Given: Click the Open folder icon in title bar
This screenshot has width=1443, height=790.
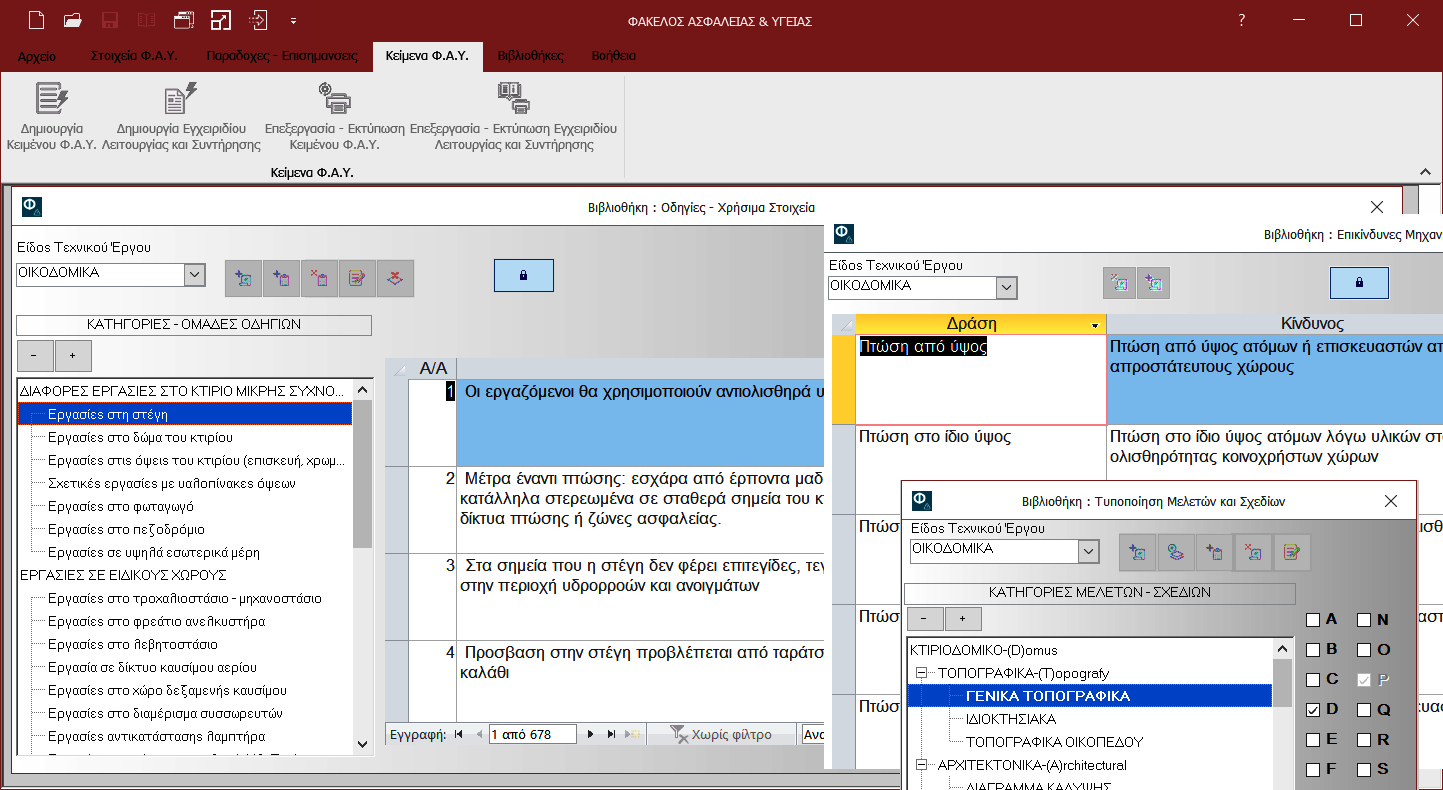Looking at the screenshot, I should coord(72,20).
